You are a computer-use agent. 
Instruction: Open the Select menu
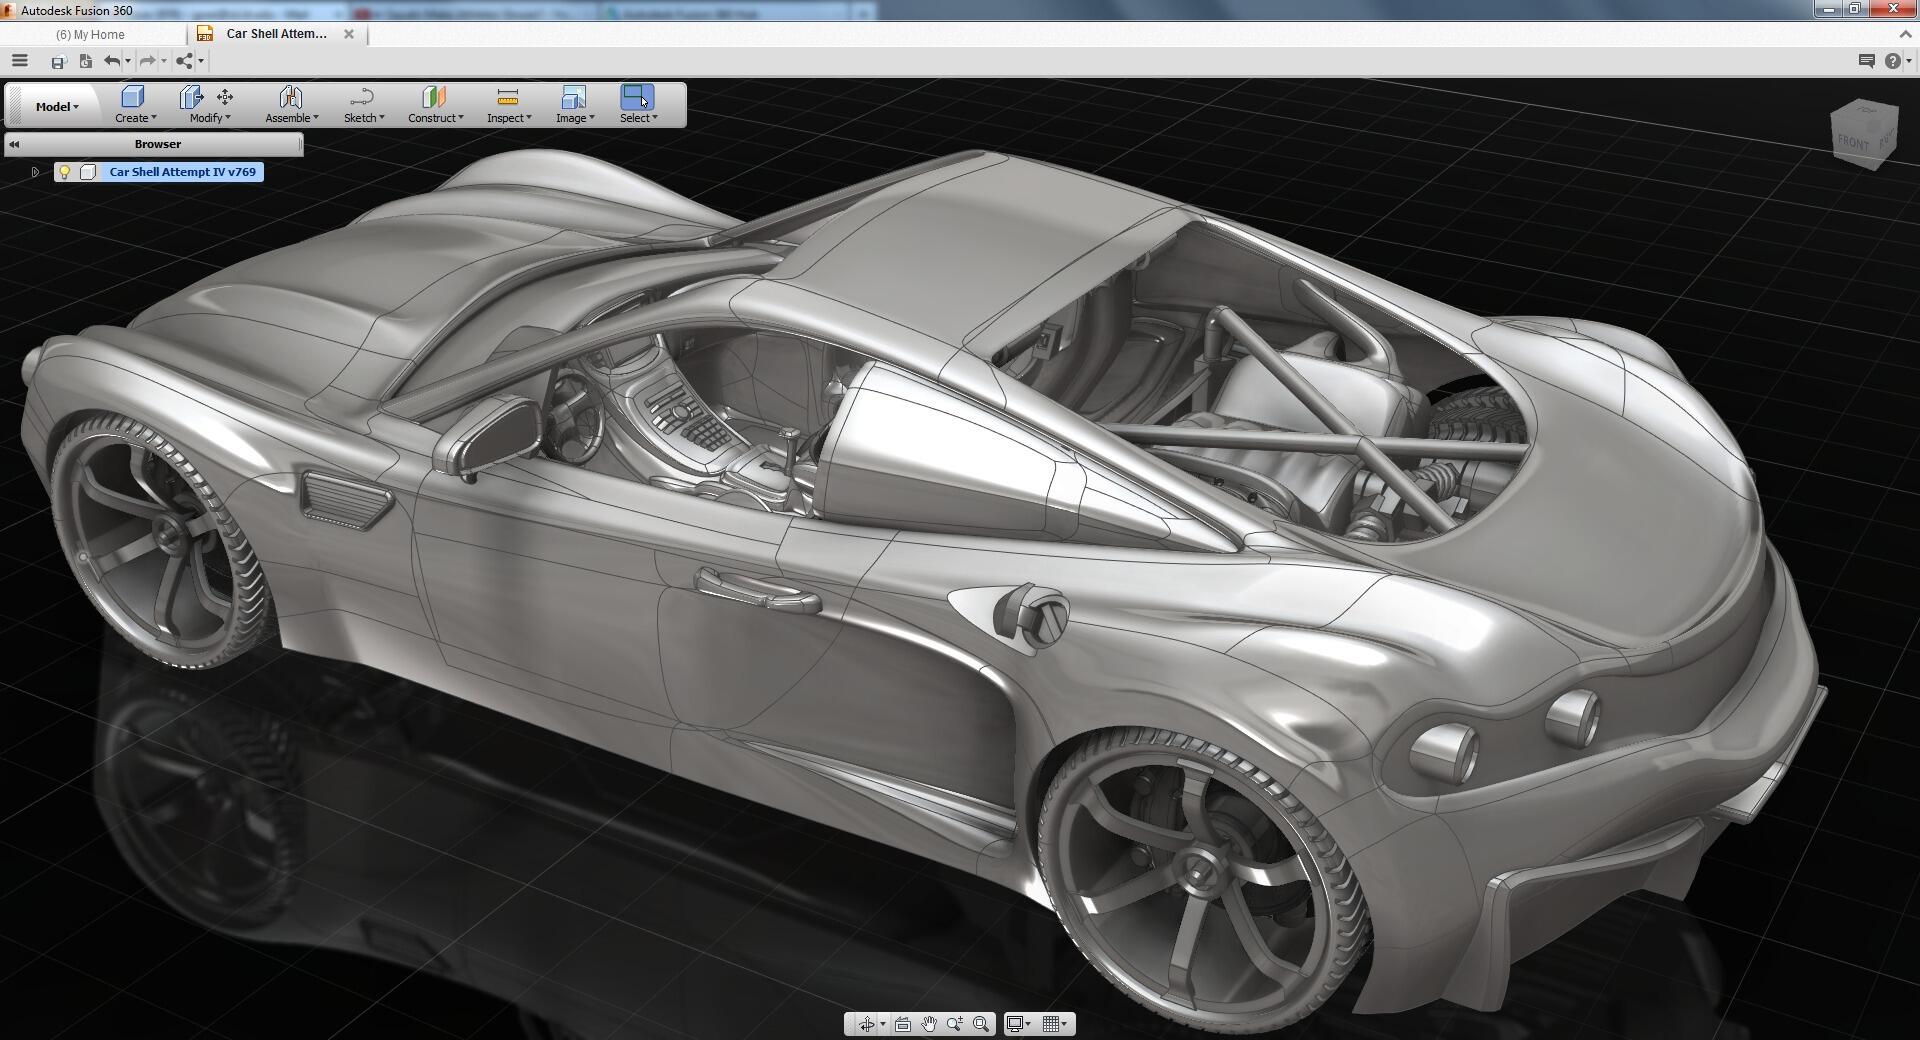point(638,118)
